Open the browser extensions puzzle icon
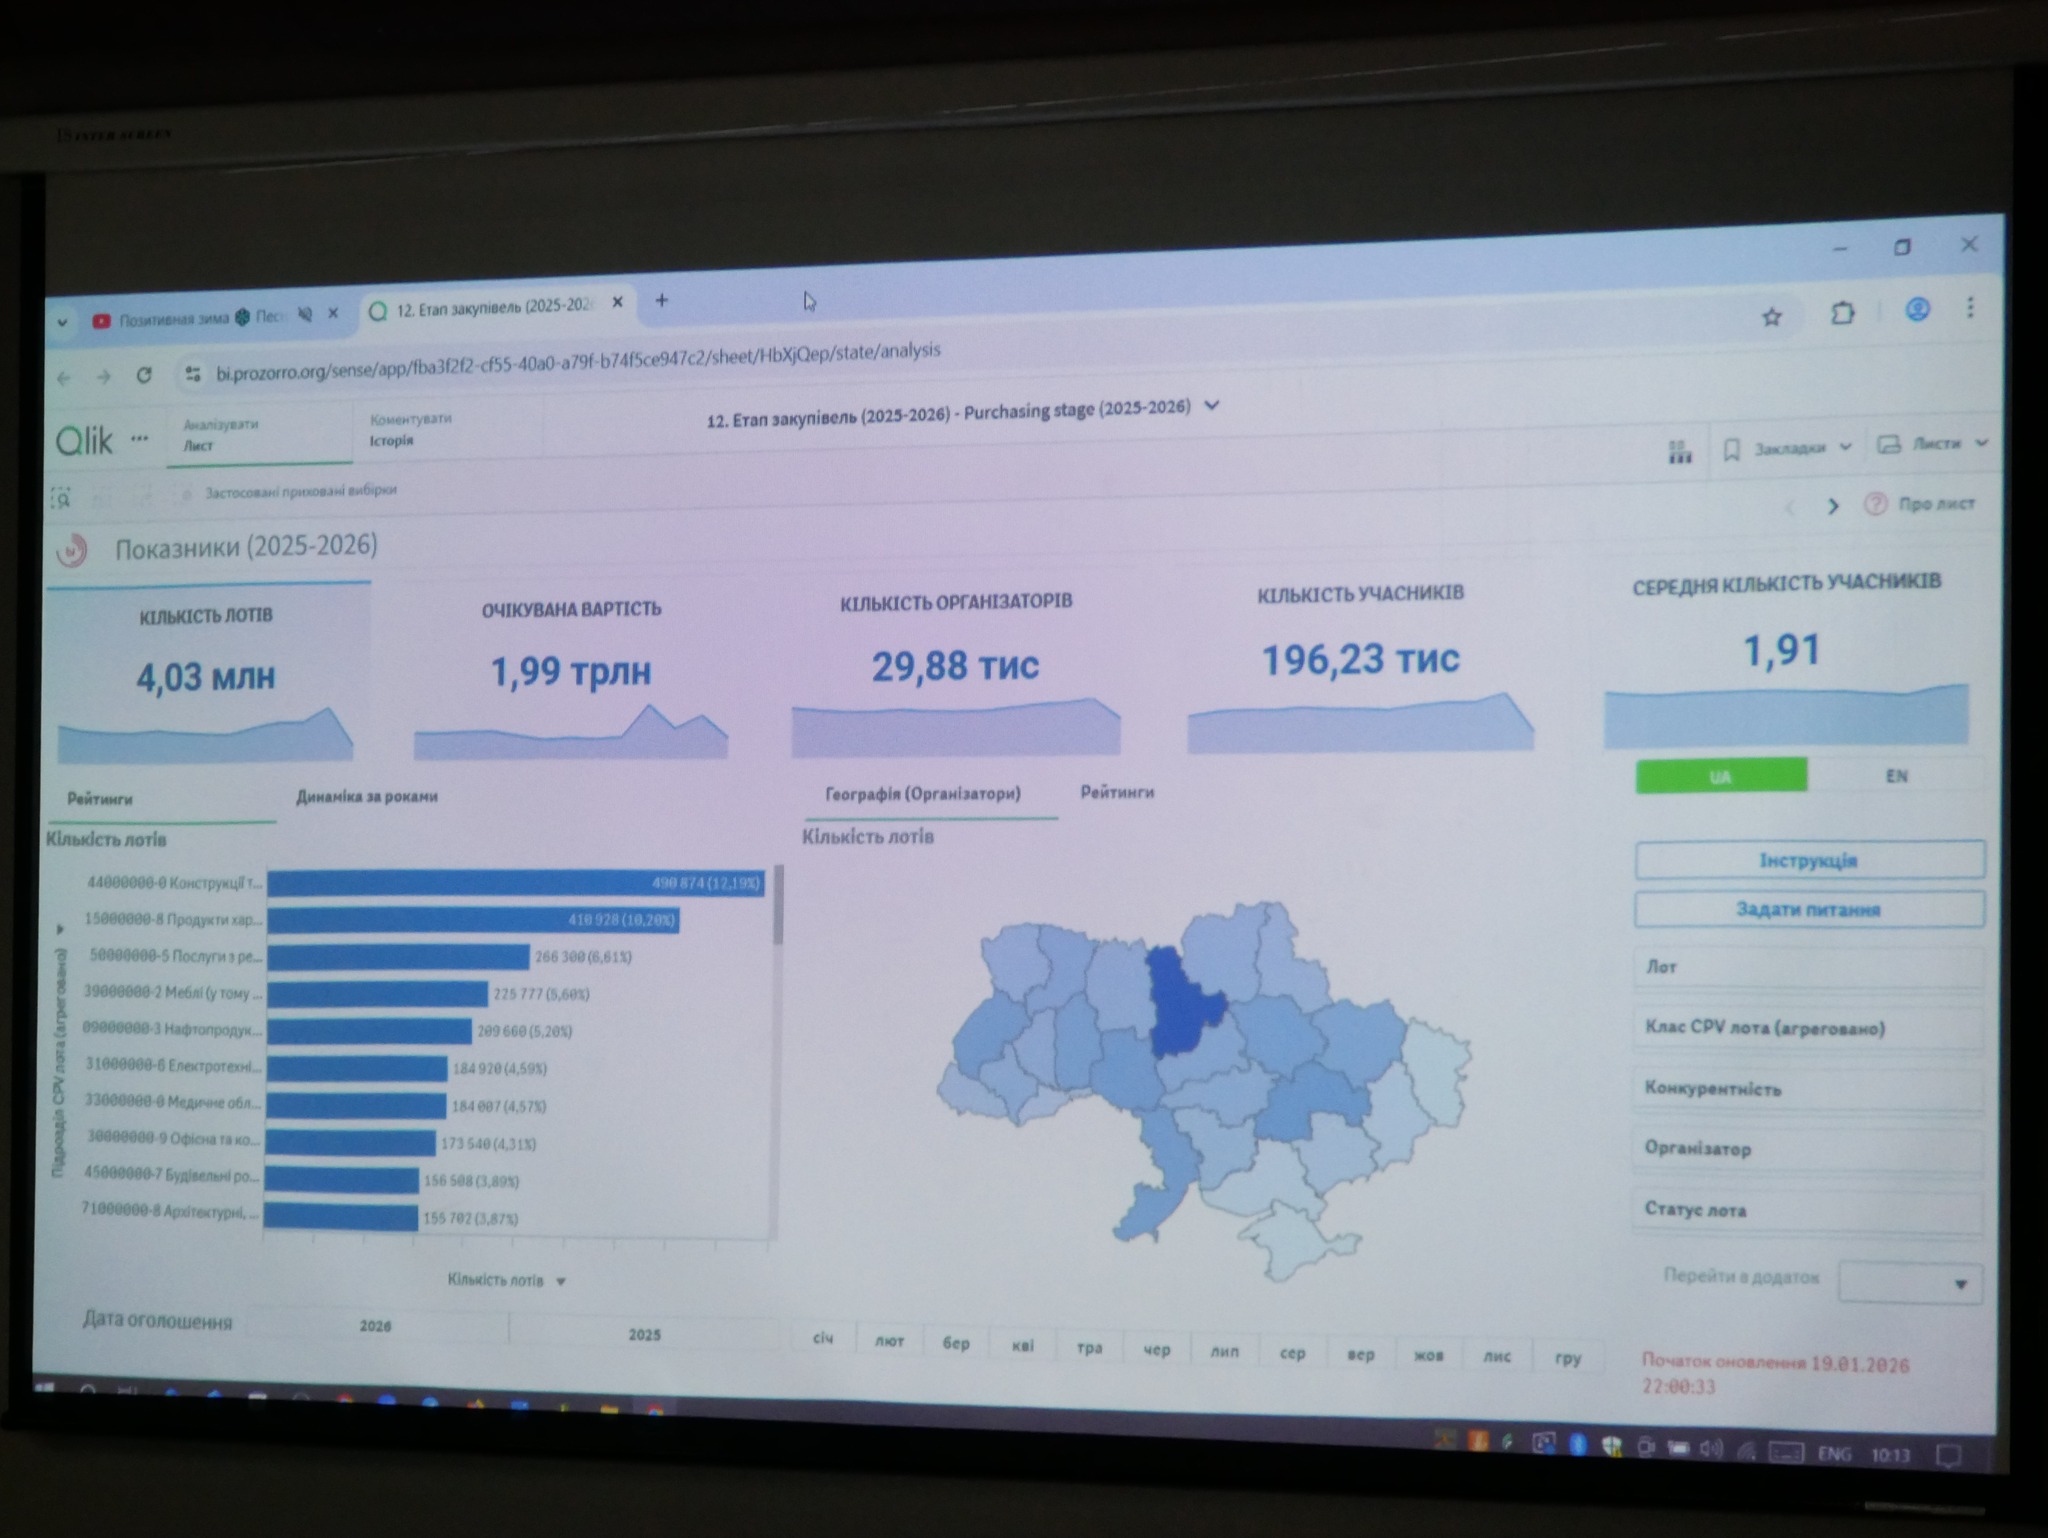The height and width of the screenshot is (1538, 2048). (x=1842, y=313)
